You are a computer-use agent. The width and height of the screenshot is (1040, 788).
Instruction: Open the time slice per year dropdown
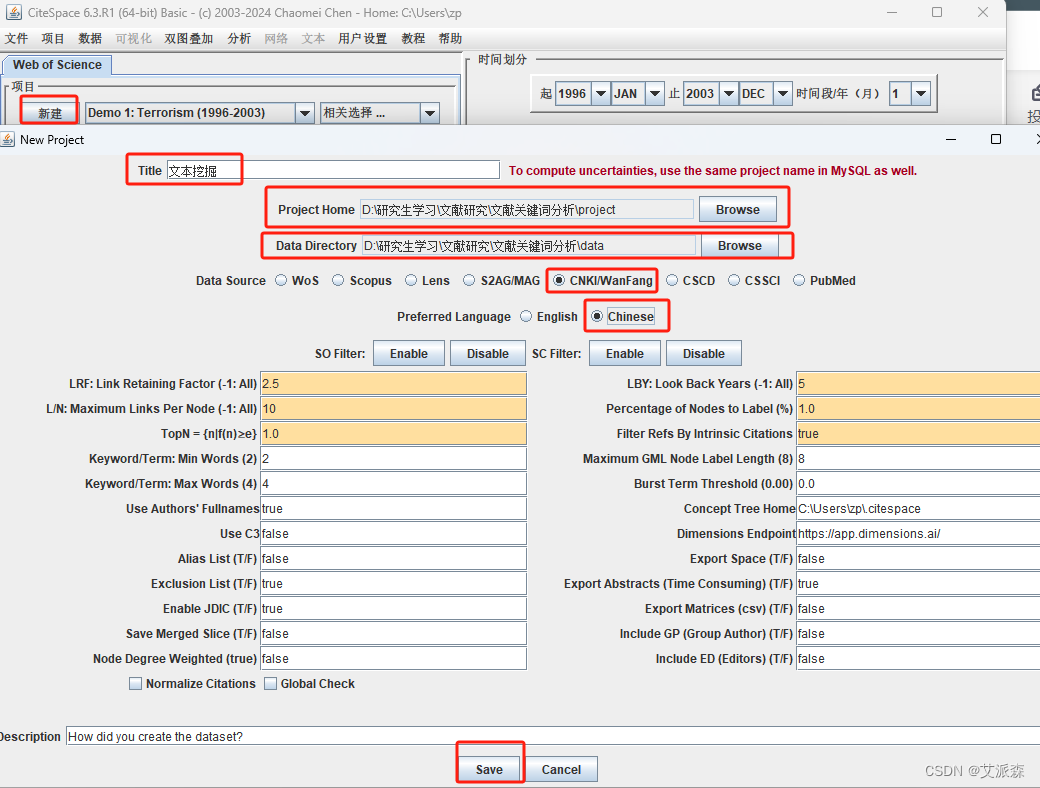point(921,94)
